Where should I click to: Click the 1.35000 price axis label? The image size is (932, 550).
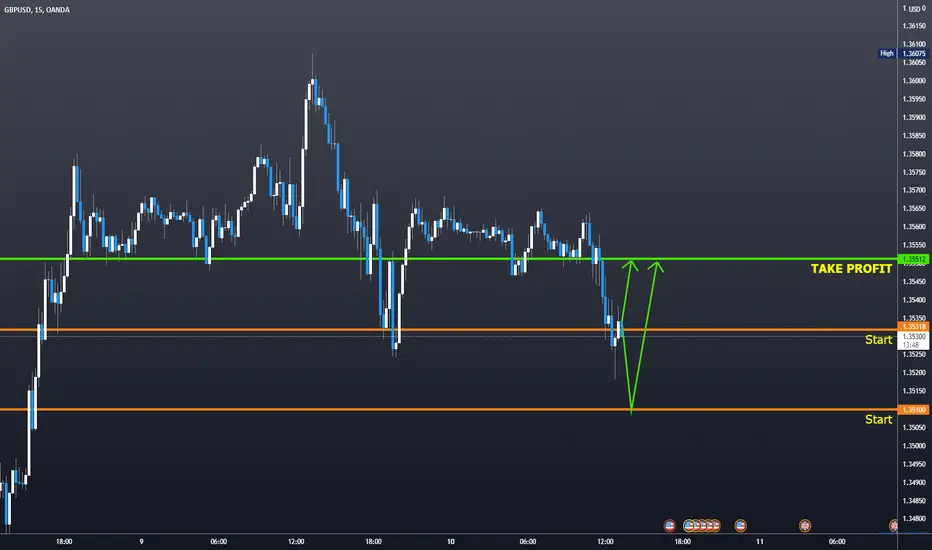coord(914,446)
